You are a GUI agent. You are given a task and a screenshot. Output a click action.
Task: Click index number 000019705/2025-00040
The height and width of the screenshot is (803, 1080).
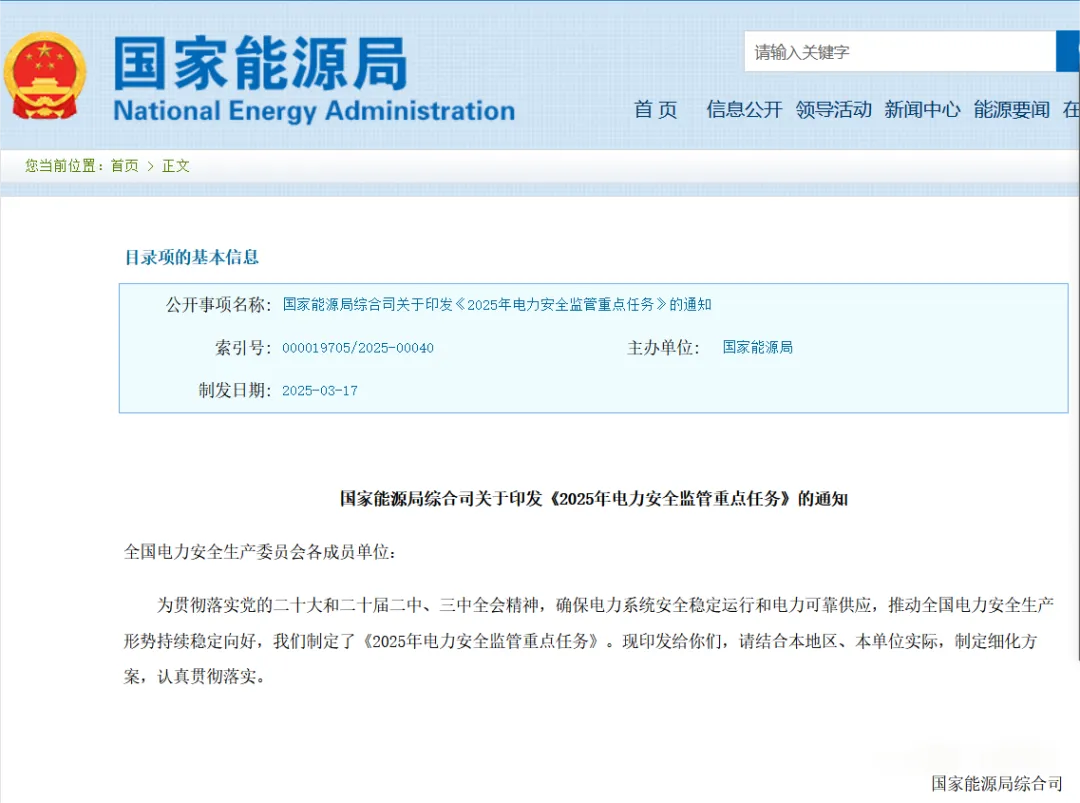click(x=358, y=348)
